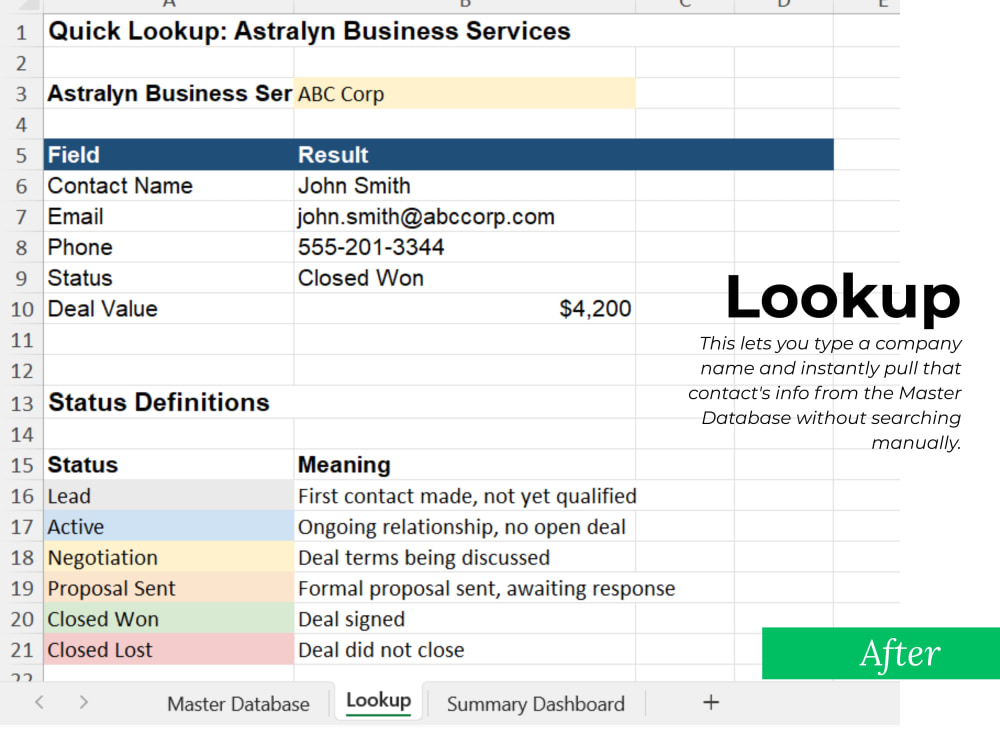
Task: Select the orange Proposal Sent cell
Action: point(169,588)
